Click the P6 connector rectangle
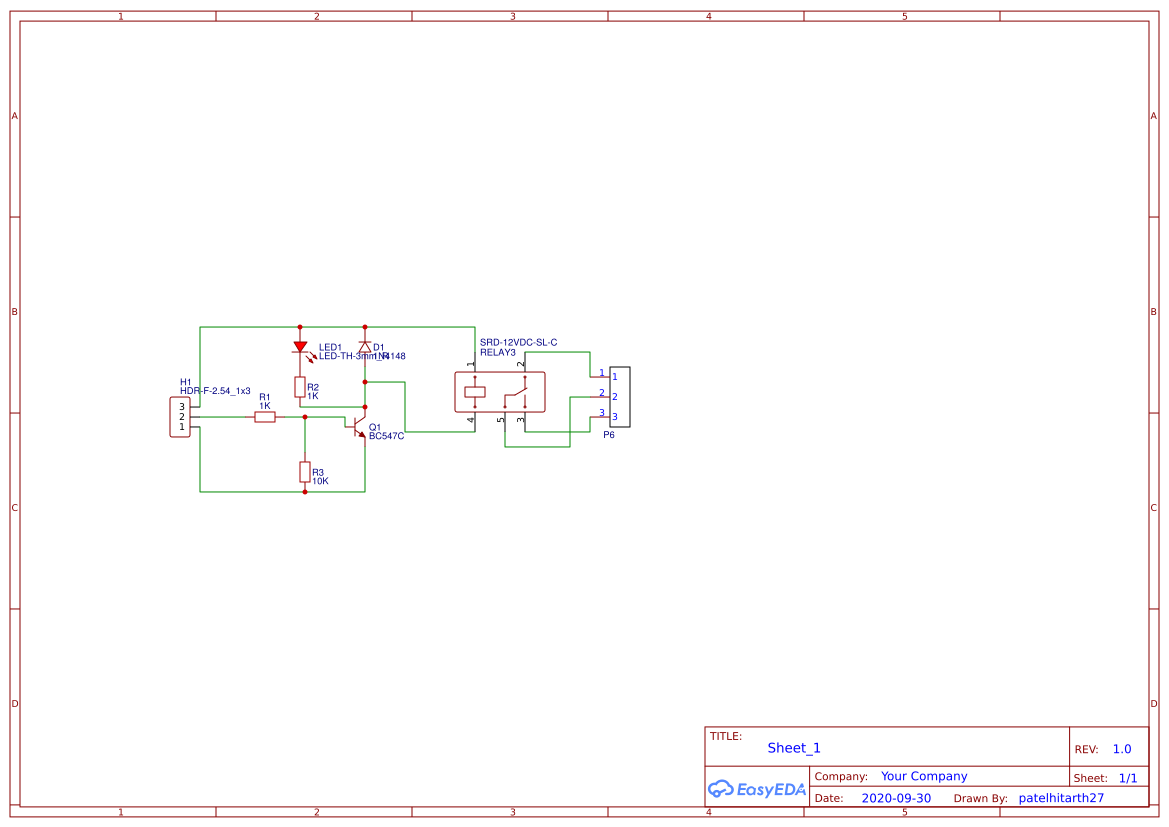 [x=620, y=396]
